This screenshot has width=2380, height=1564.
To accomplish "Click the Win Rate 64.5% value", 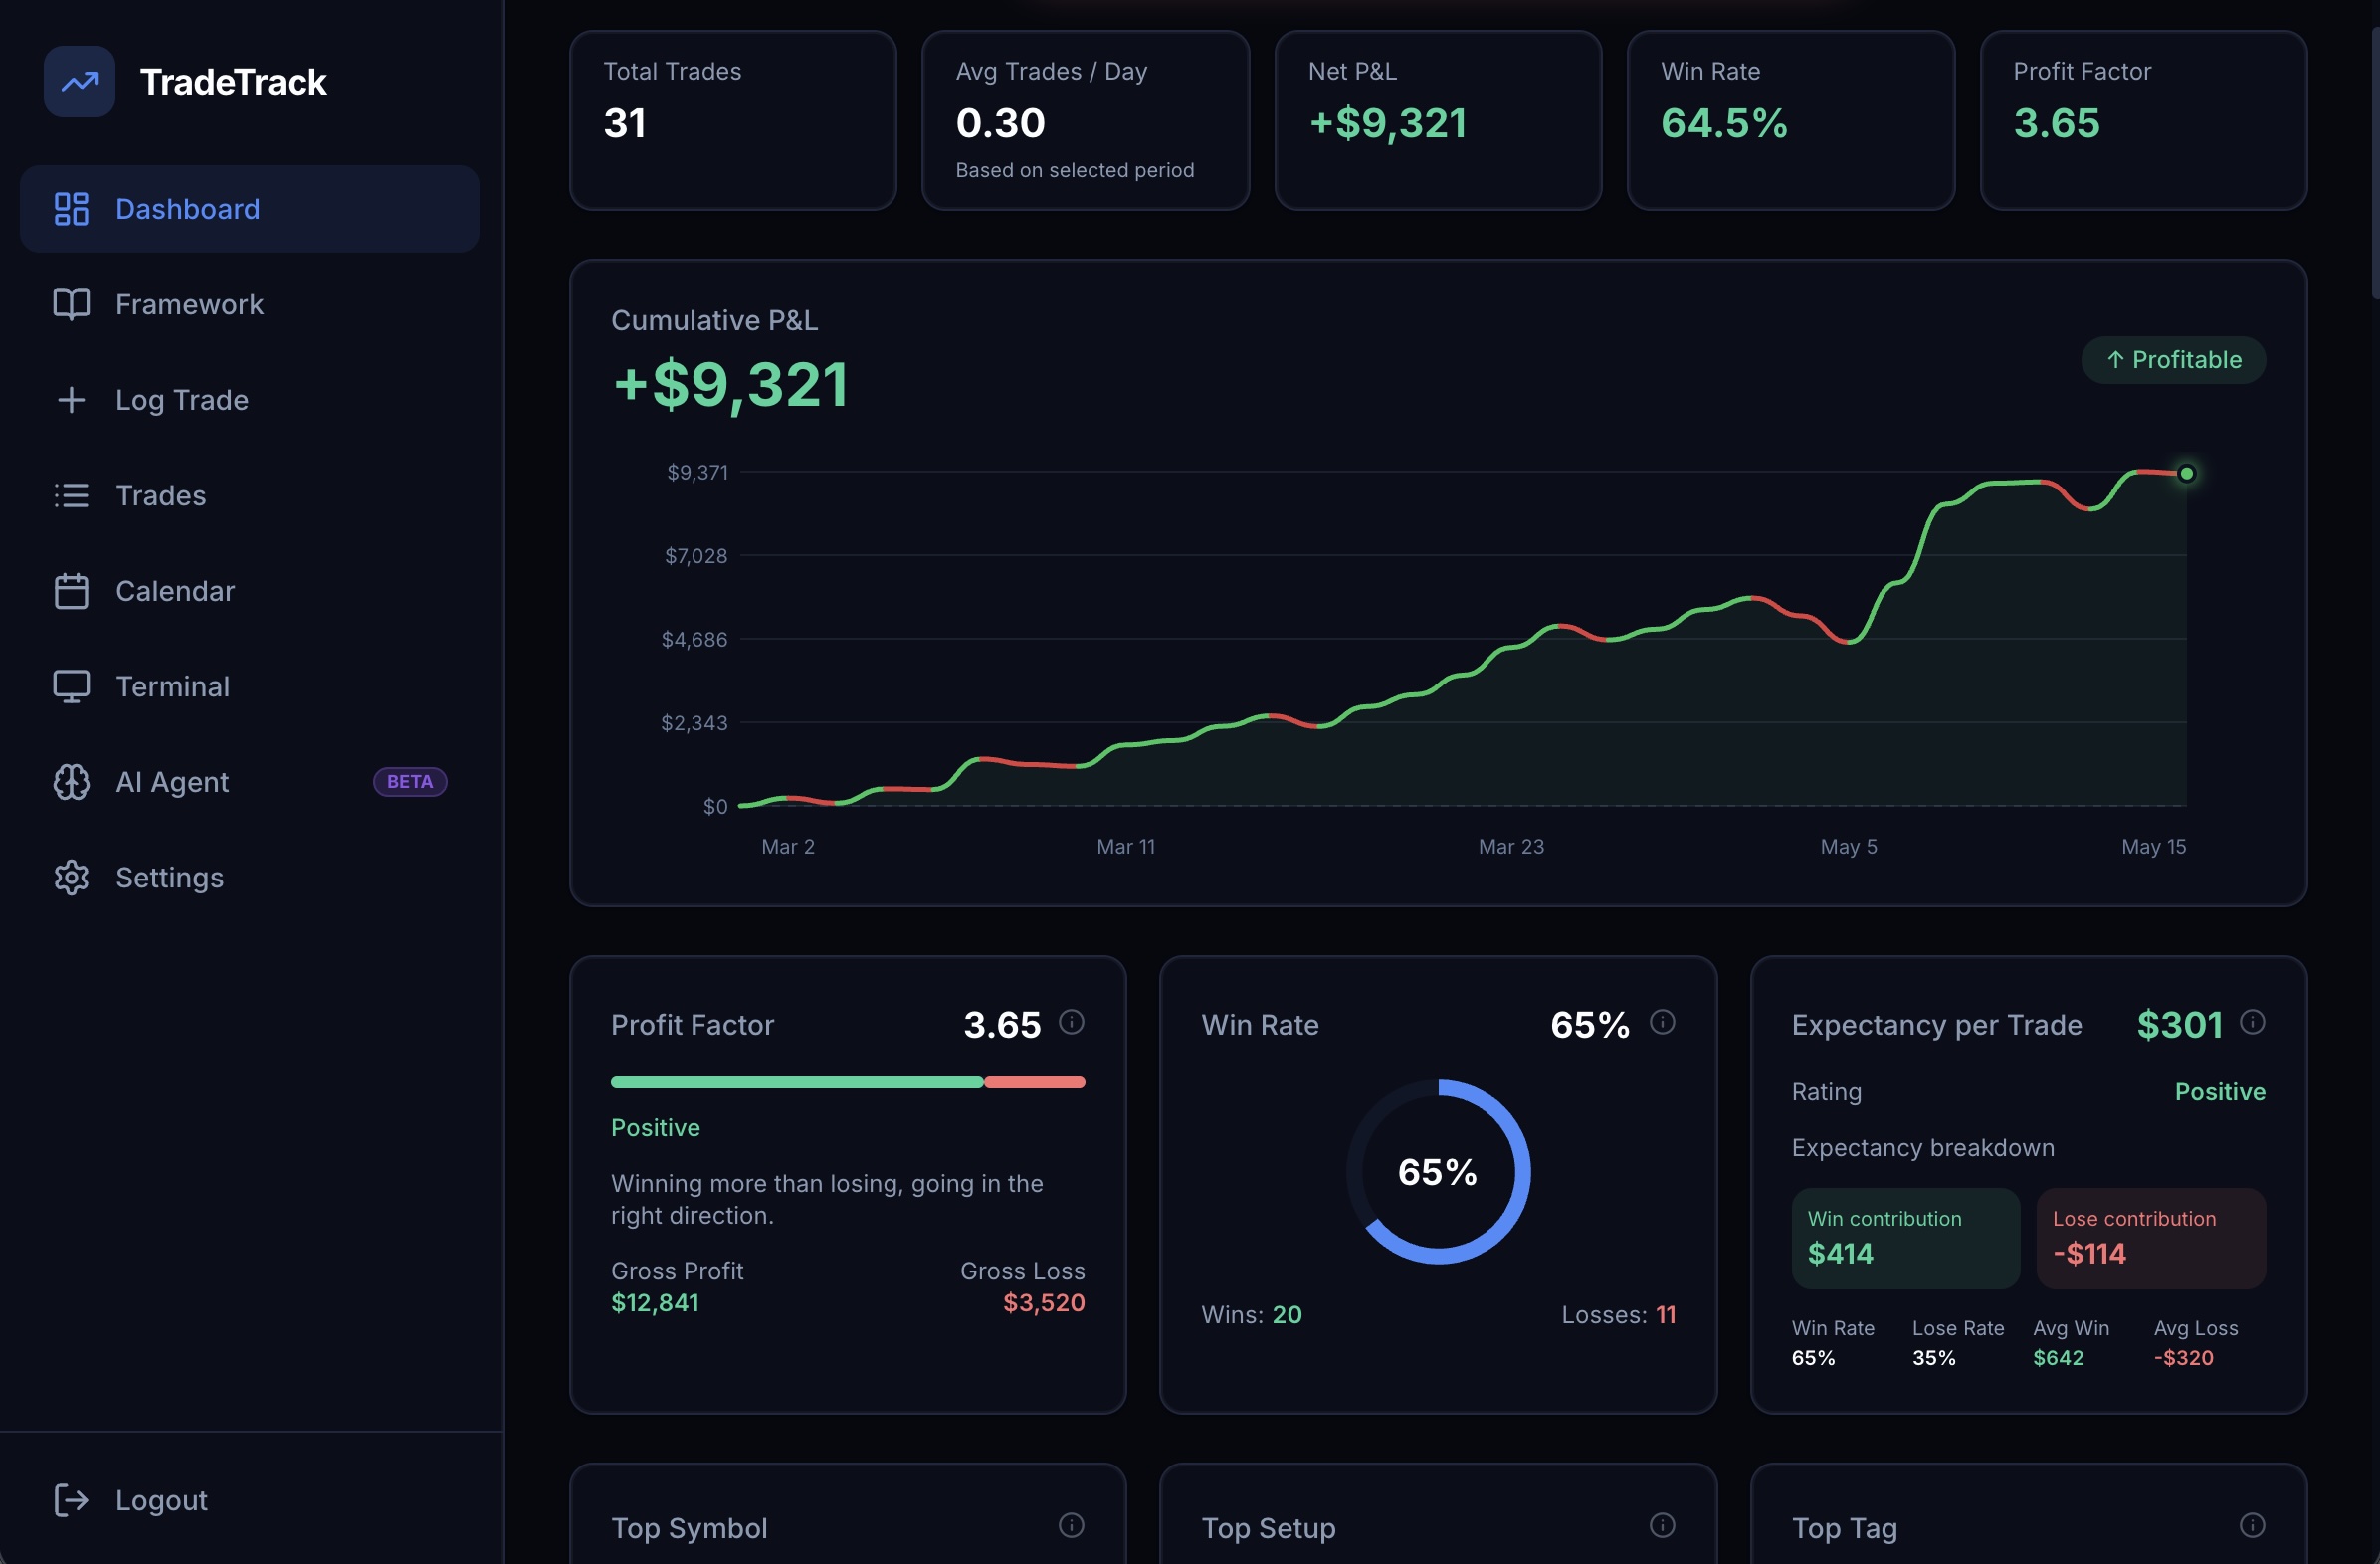I will (x=1724, y=123).
